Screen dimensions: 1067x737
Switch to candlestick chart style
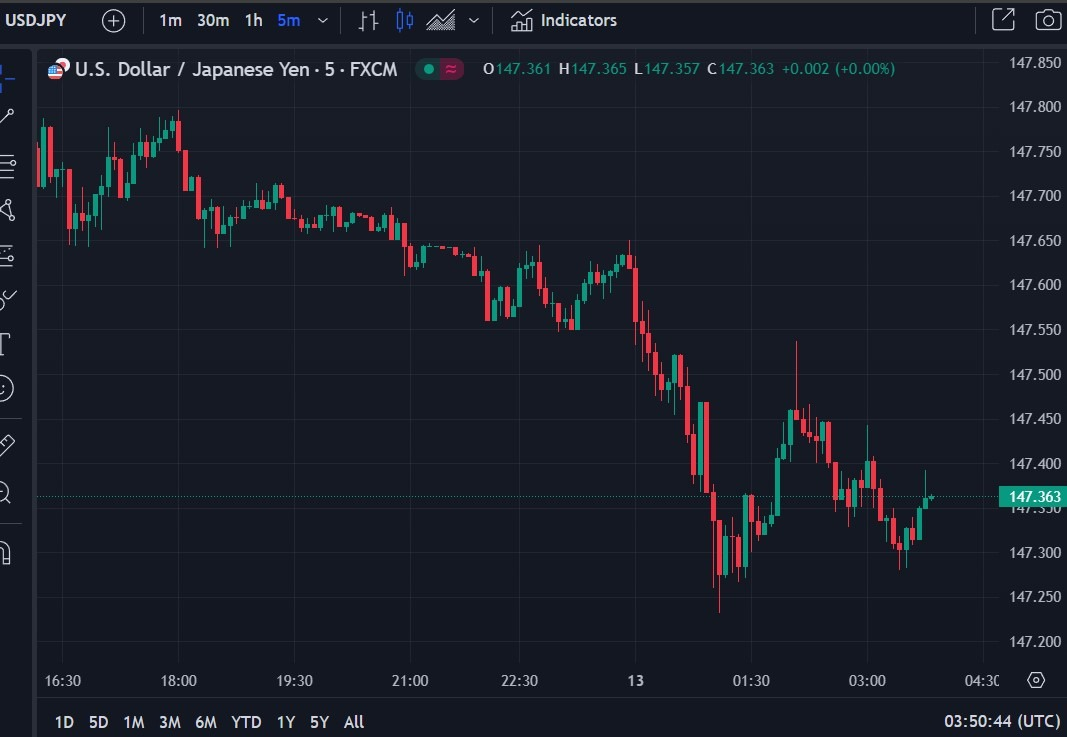click(404, 21)
